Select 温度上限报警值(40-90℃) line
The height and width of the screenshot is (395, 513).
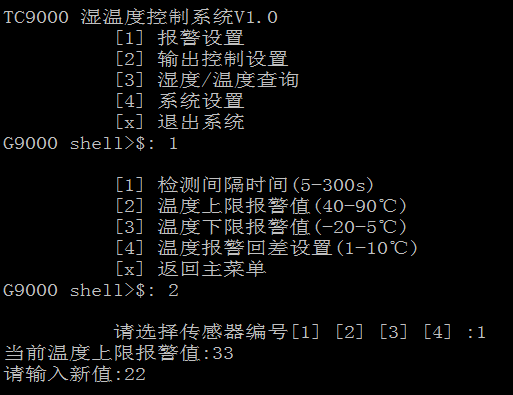[261, 206]
